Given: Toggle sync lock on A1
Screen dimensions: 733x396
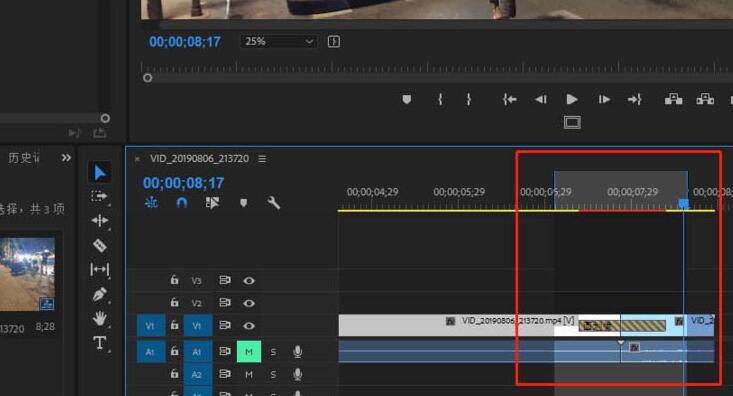Looking at the screenshot, I should (225, 351).
